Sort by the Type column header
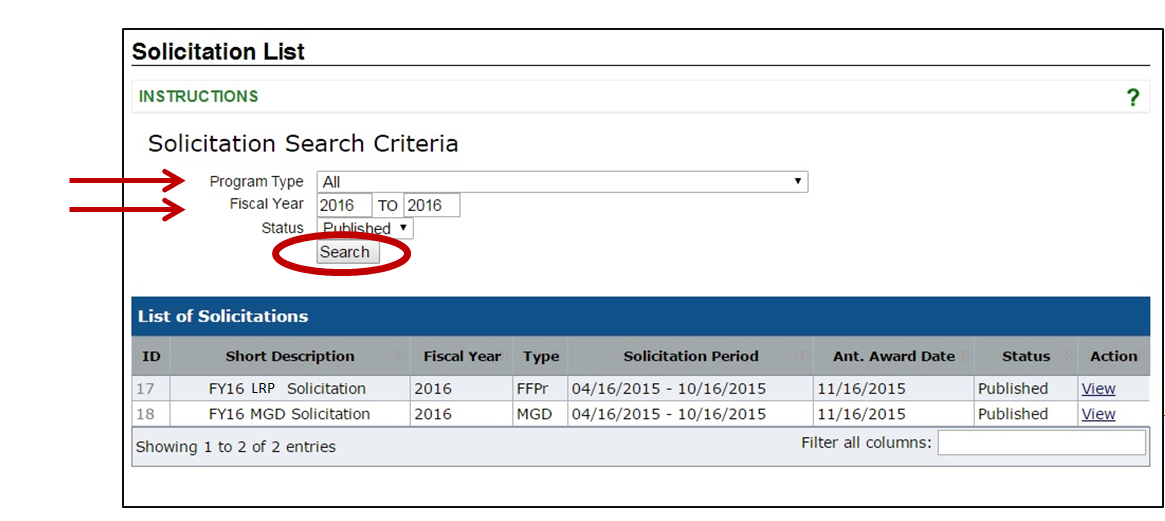 point(541,356)
